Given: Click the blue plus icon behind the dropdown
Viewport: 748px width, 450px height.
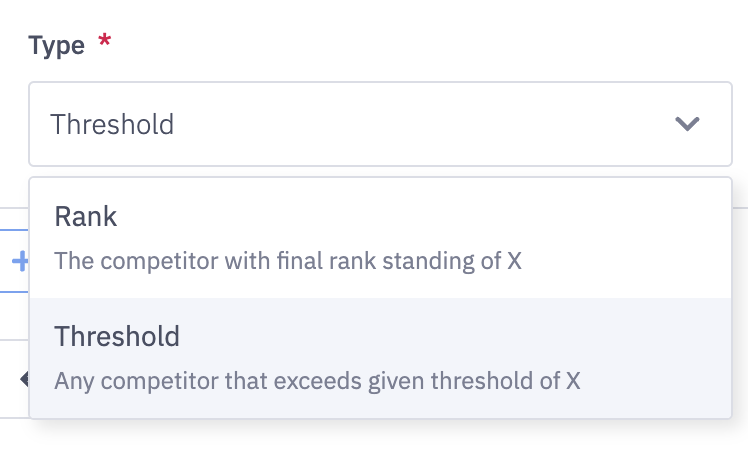Looking at the screenshot, I should click(x=20, y=262).
